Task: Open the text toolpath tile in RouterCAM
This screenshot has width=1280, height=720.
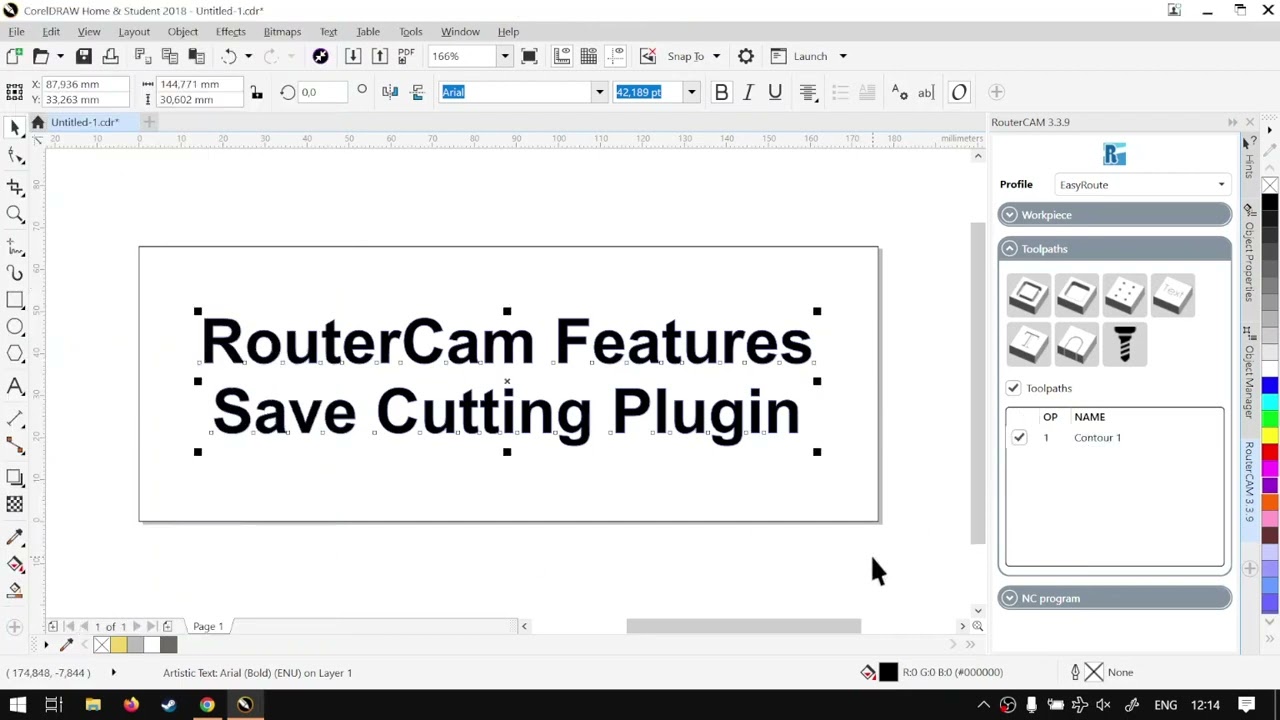Action: tap(1172, 296)
